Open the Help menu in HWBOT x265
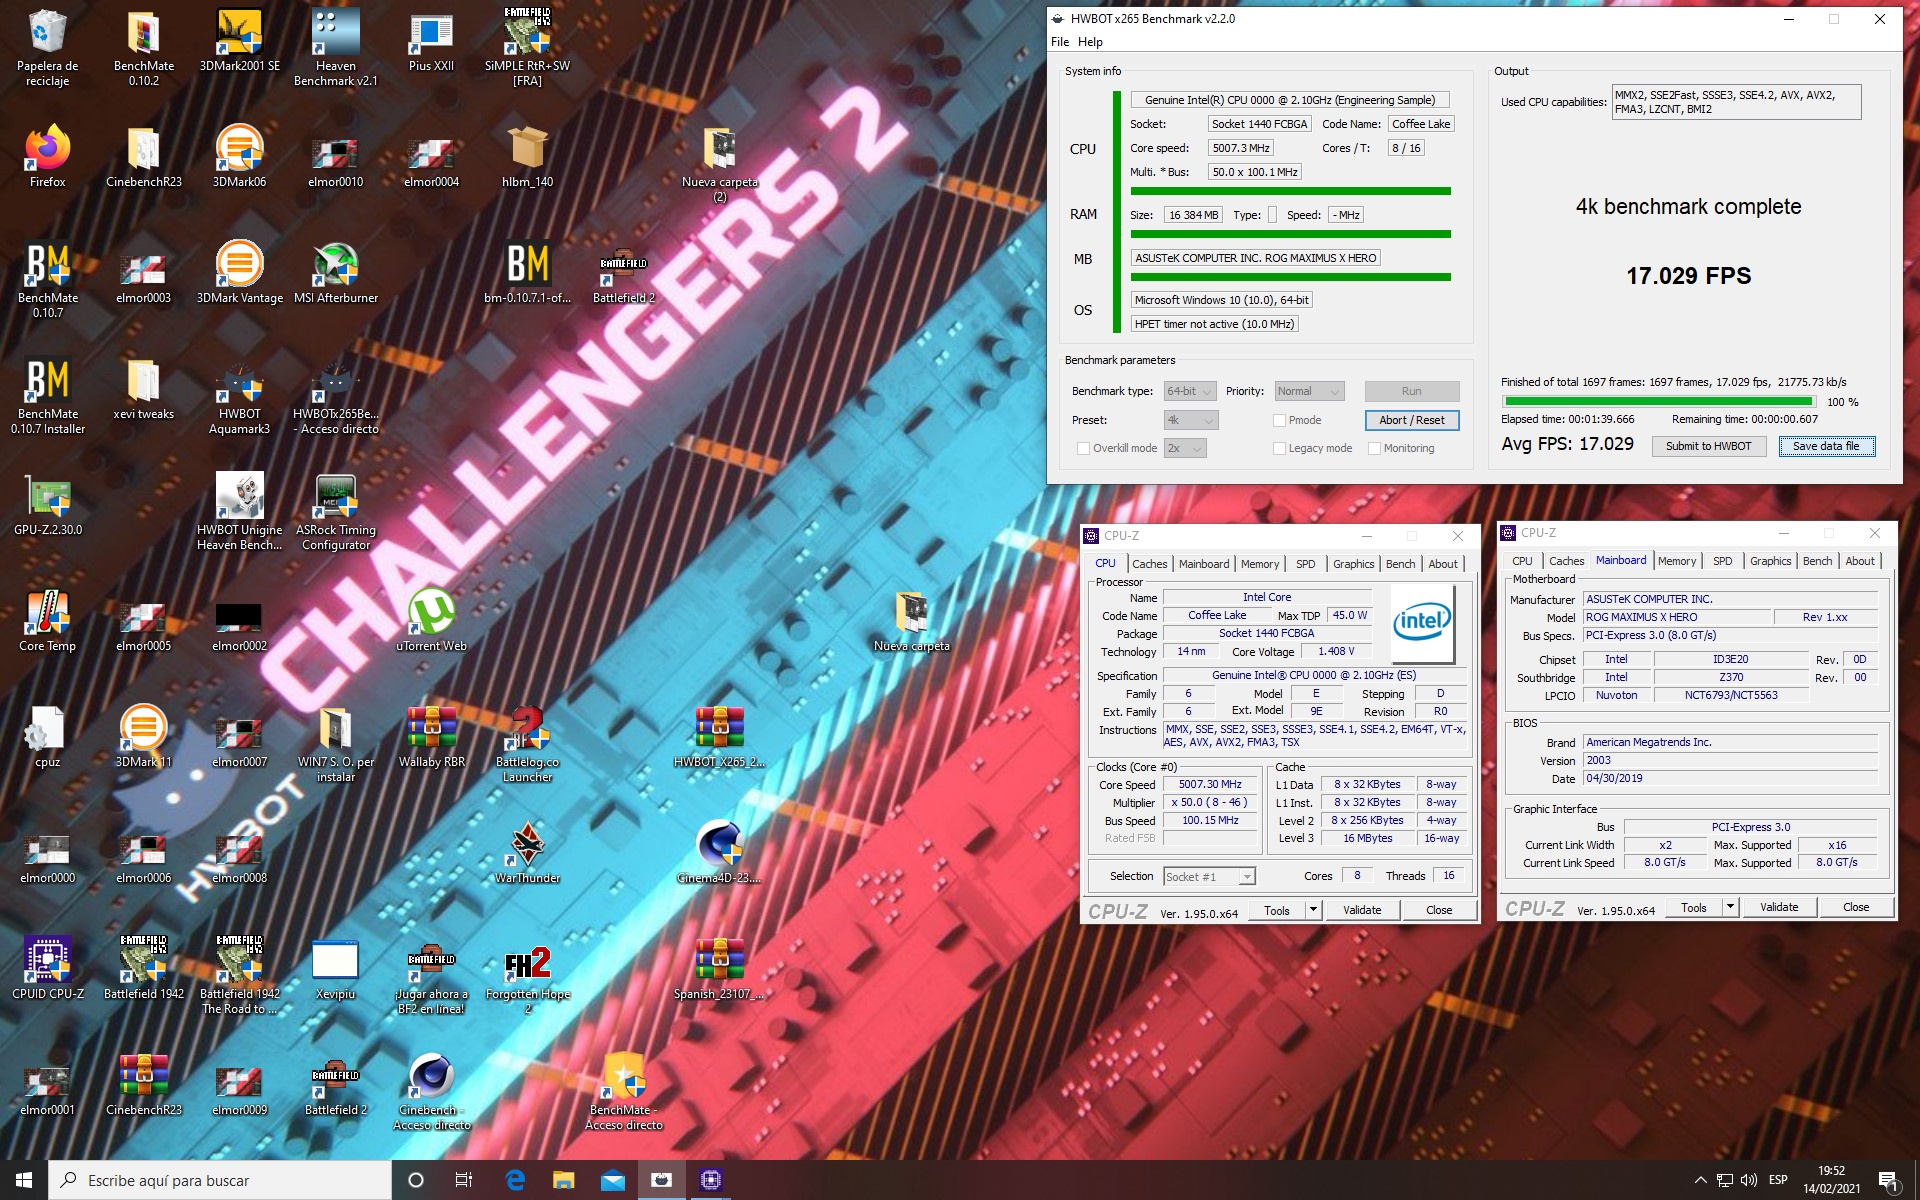 point(1090,42)
